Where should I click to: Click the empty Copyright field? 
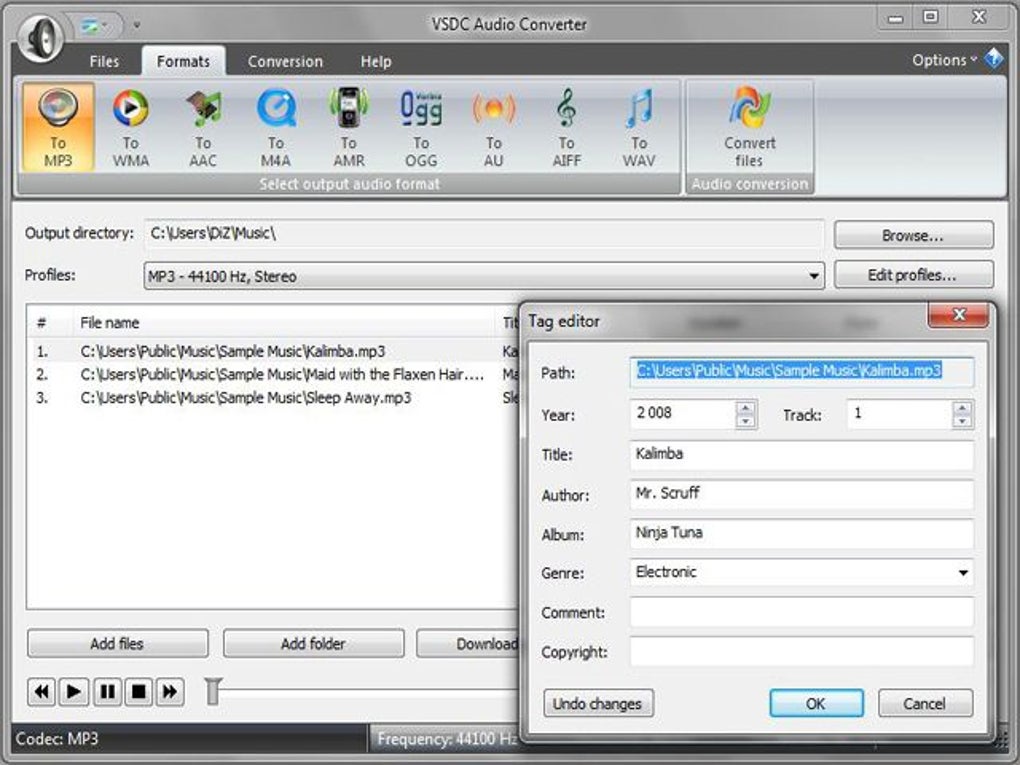[x=801, y=651]
